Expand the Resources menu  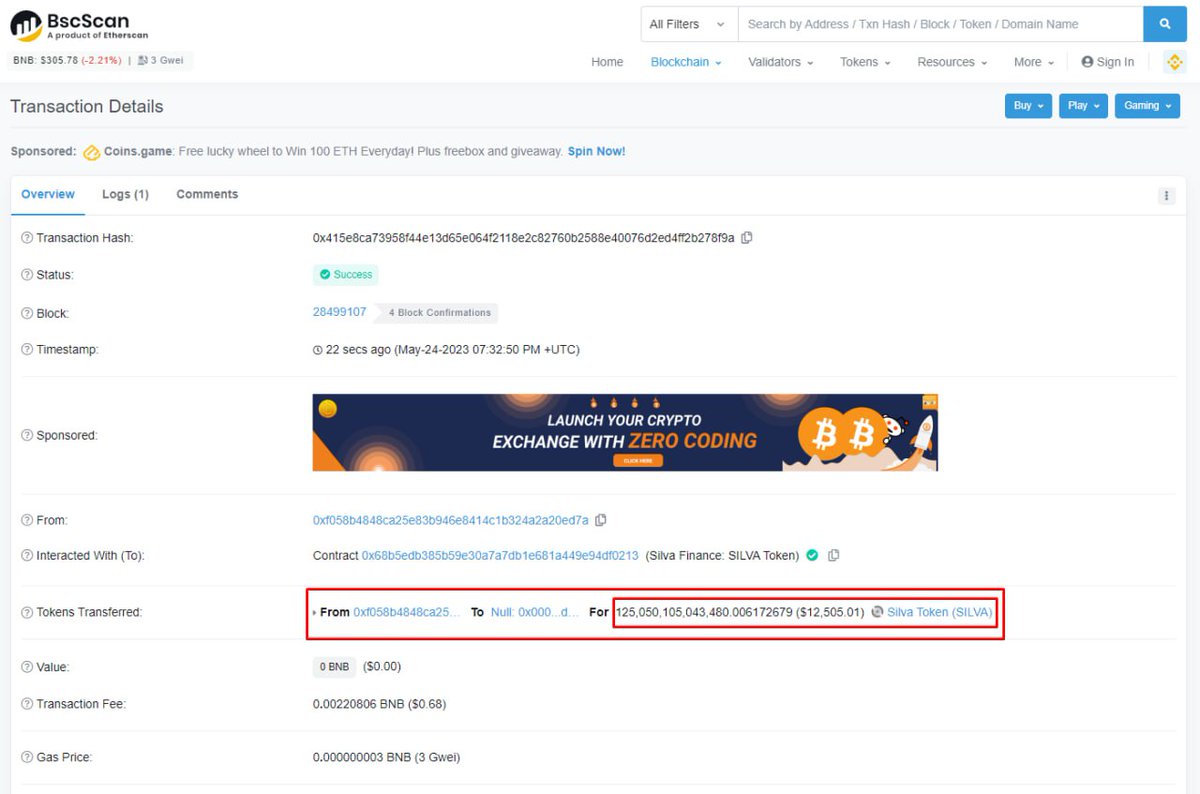click(x=952, y=62)
